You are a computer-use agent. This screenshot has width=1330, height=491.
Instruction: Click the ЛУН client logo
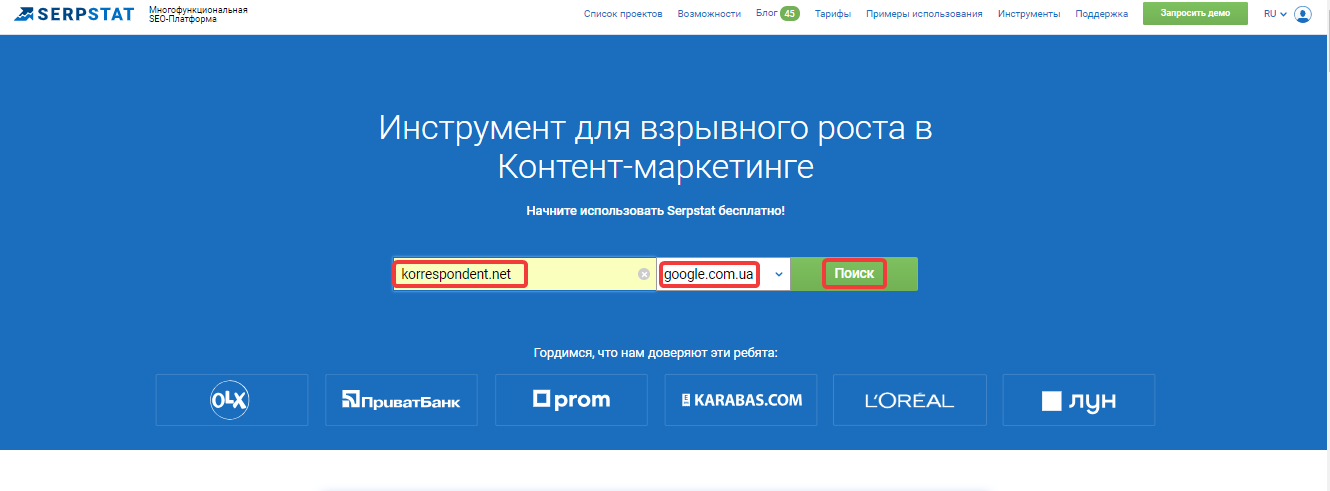[1079, 401]
